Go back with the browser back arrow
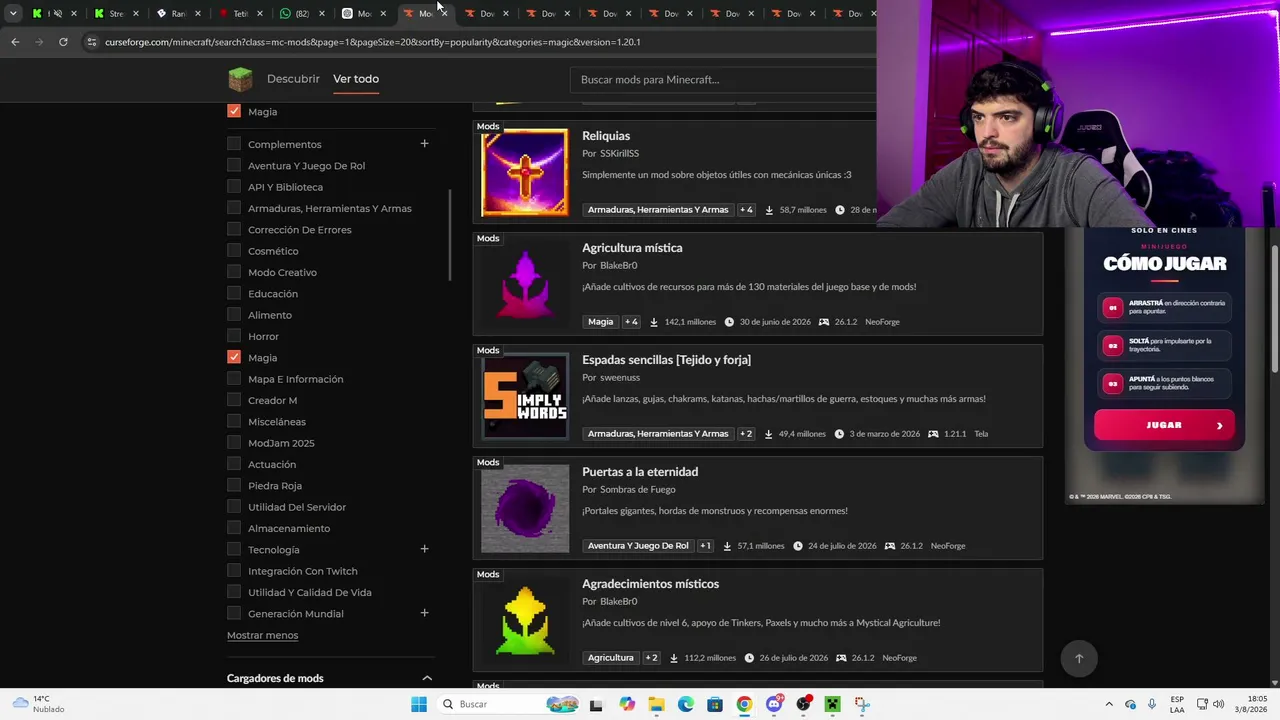Viewport: 1280px width, 720px height. [x=15, y=42]
